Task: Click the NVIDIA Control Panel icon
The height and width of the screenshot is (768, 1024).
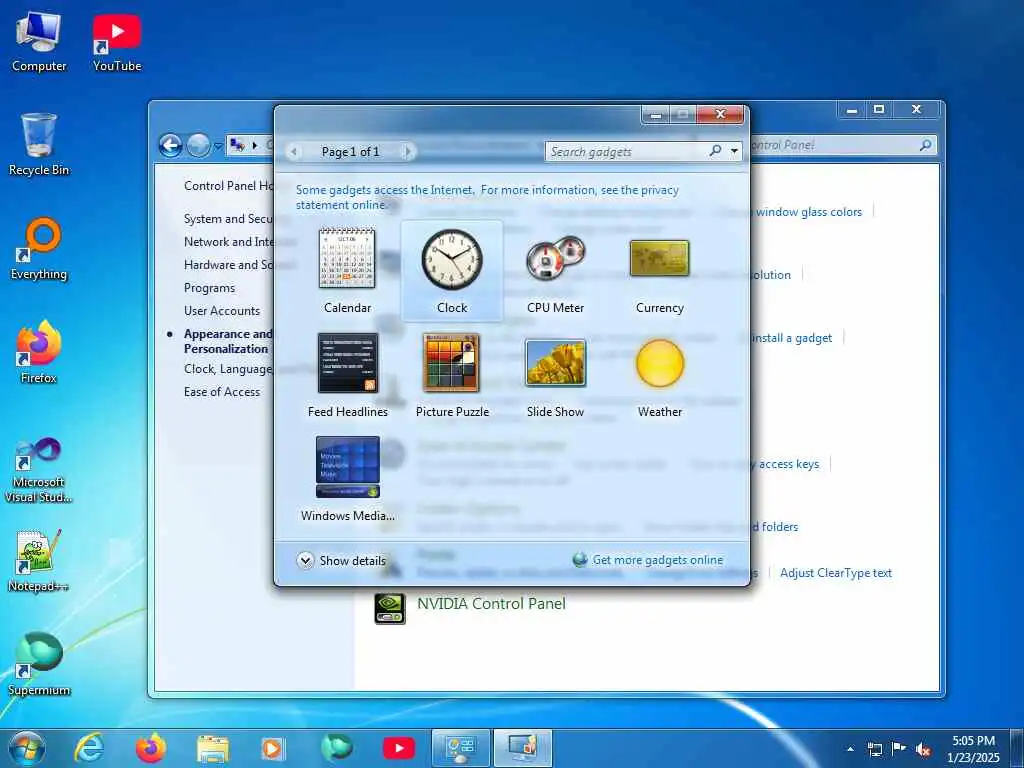Action: 390,609
